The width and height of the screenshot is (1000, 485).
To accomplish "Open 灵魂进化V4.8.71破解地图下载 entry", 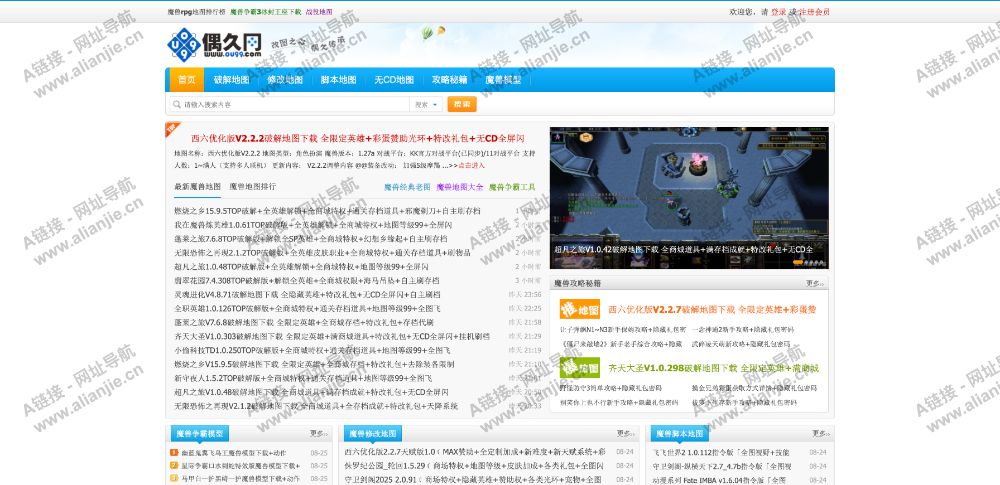I will coord(307,295).
